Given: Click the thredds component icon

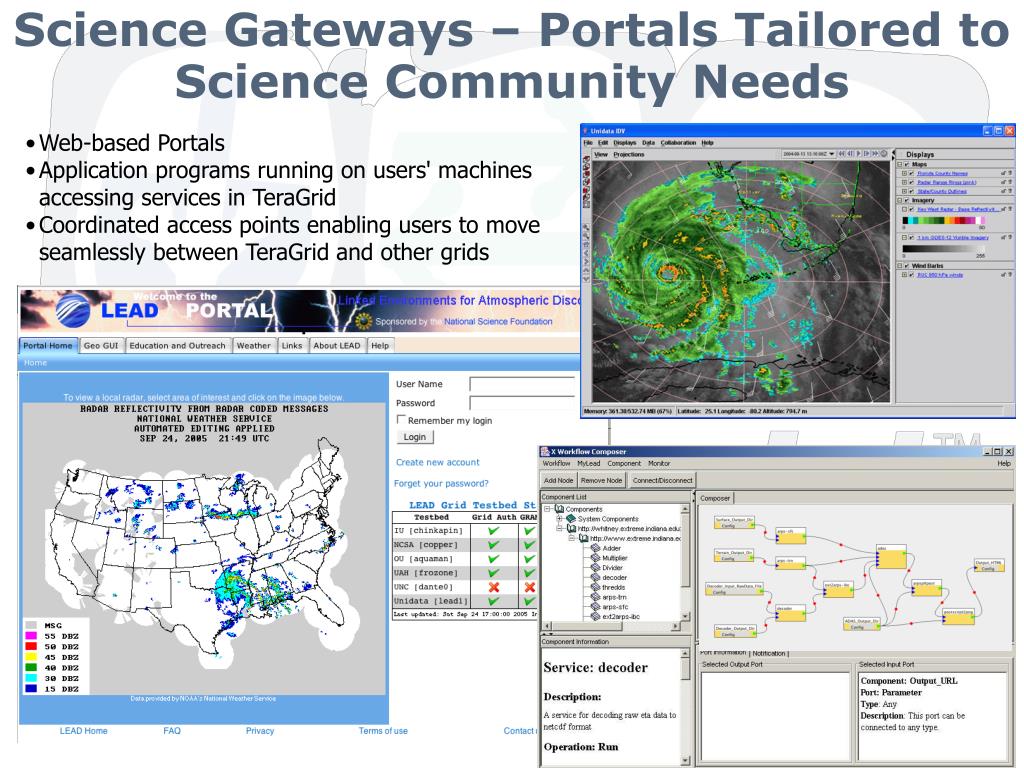Looking at the screenshot, I should pyautogui.click(x=596, y=587).
